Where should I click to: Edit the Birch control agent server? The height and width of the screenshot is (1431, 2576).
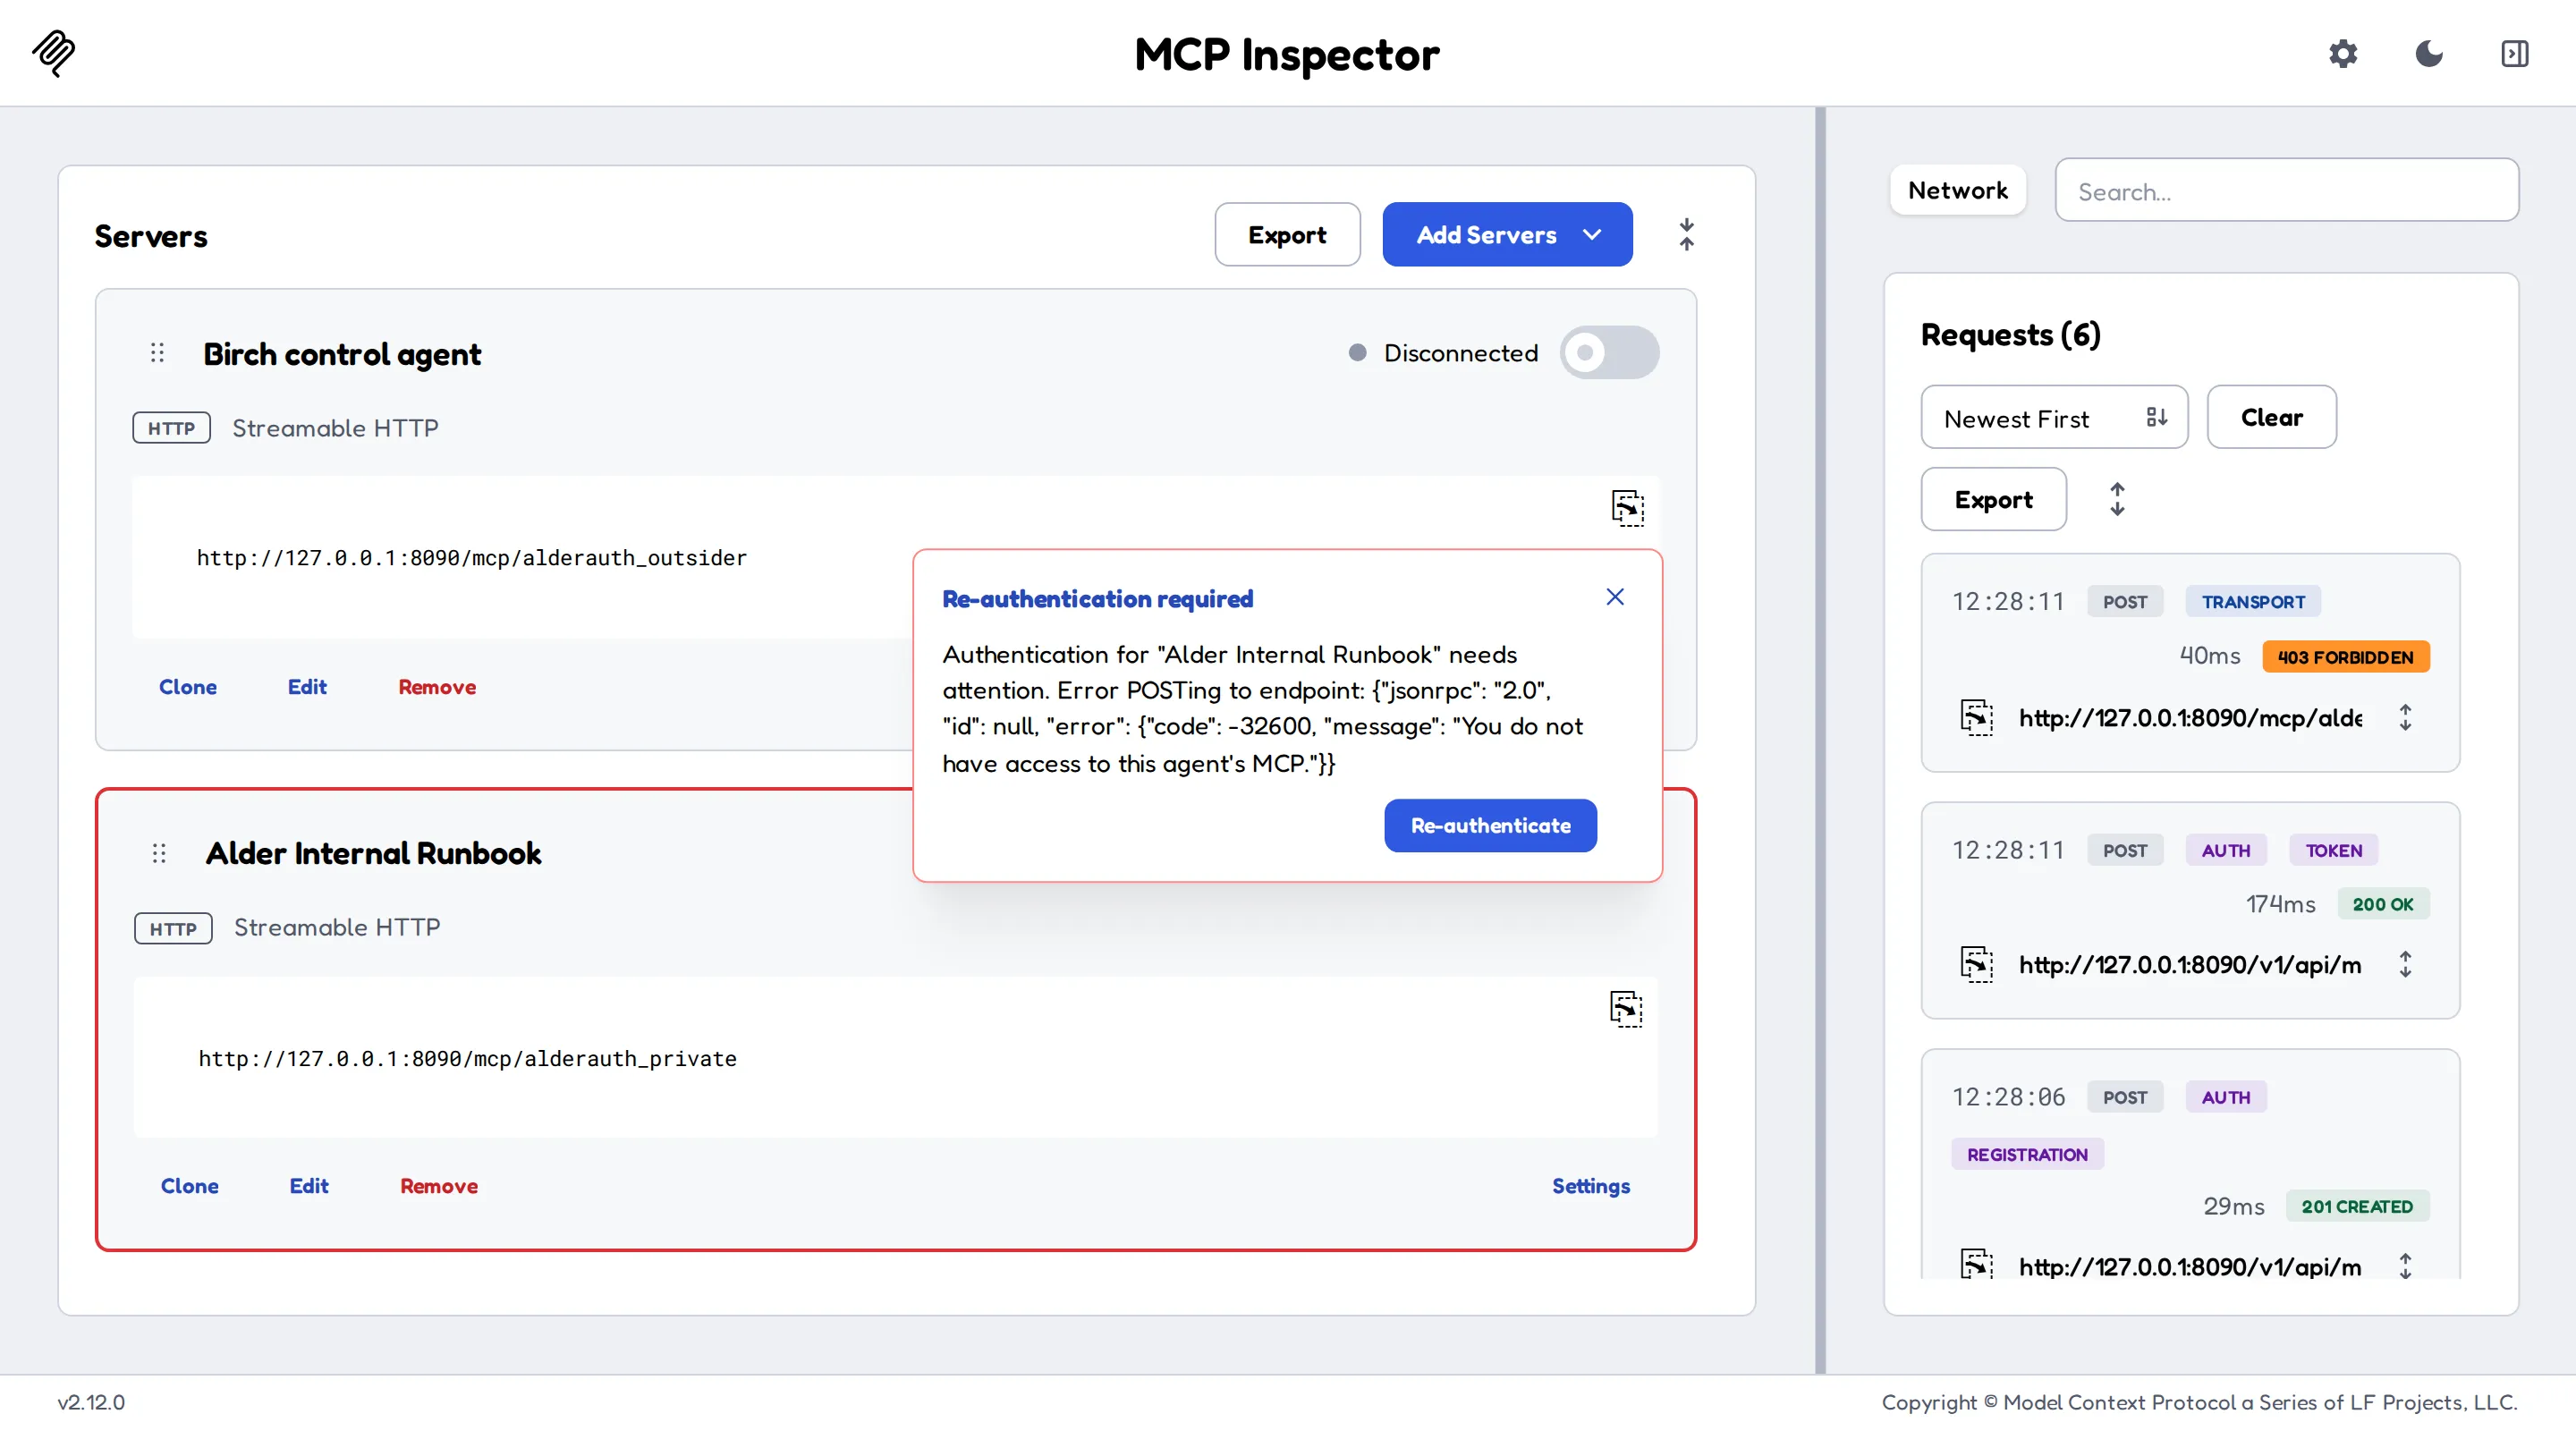click(x=307, y=687)
